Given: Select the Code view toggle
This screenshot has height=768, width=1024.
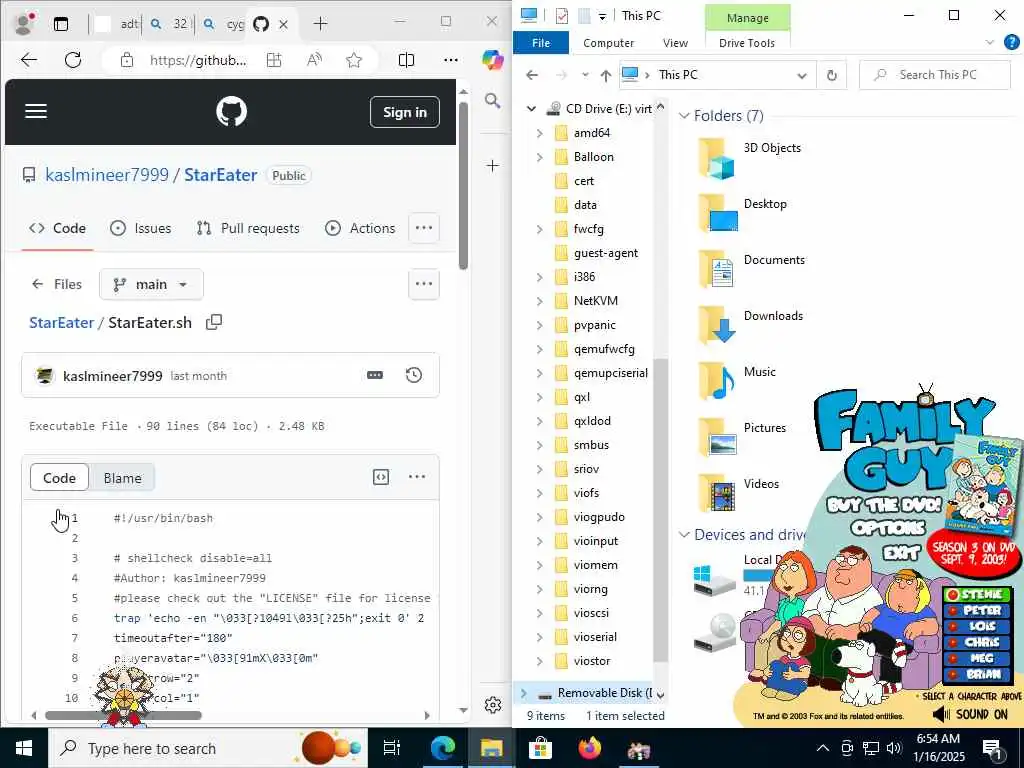Looking at the screenshot, I should (x=59, y=478).
